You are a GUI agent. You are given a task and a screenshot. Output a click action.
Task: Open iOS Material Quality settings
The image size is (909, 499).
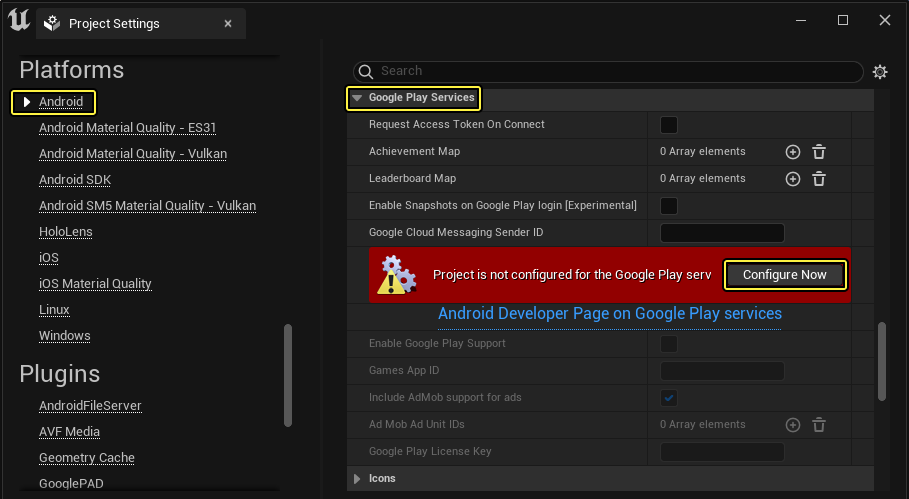95,283
